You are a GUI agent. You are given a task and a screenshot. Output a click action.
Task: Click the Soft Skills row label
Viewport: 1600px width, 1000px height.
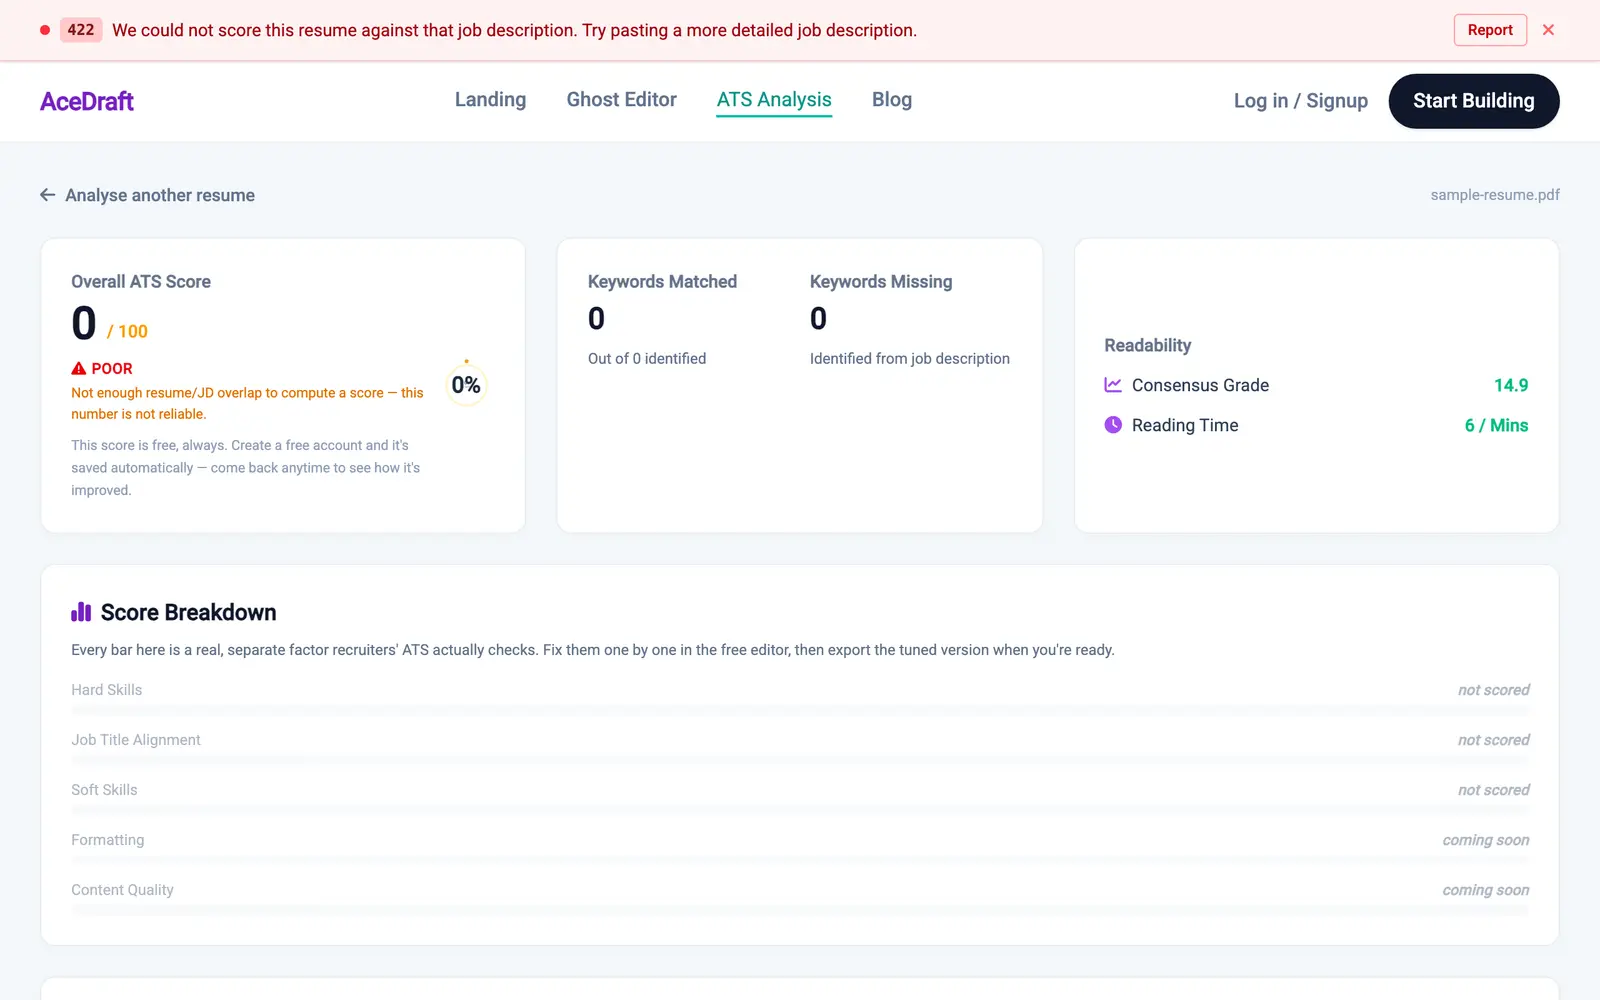pyautogui.click(x=104, y=790)
